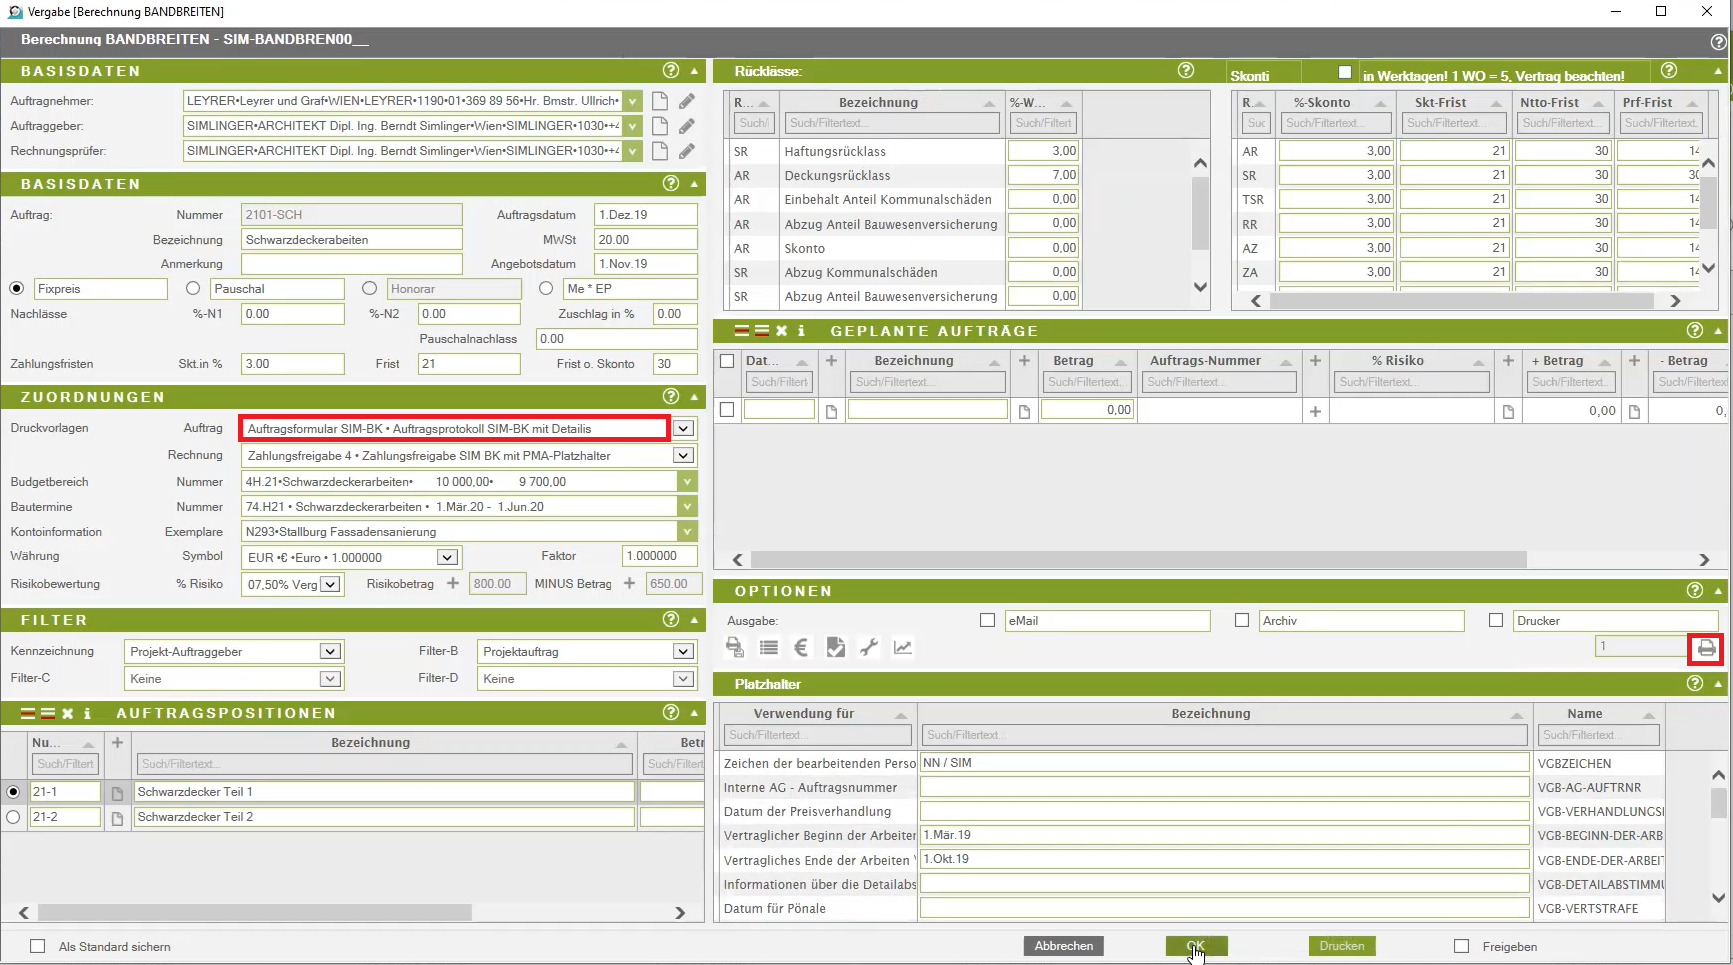Open help for the Zuordnungen section
Viewport: 1733px width, 965px height.
point(671,397)
